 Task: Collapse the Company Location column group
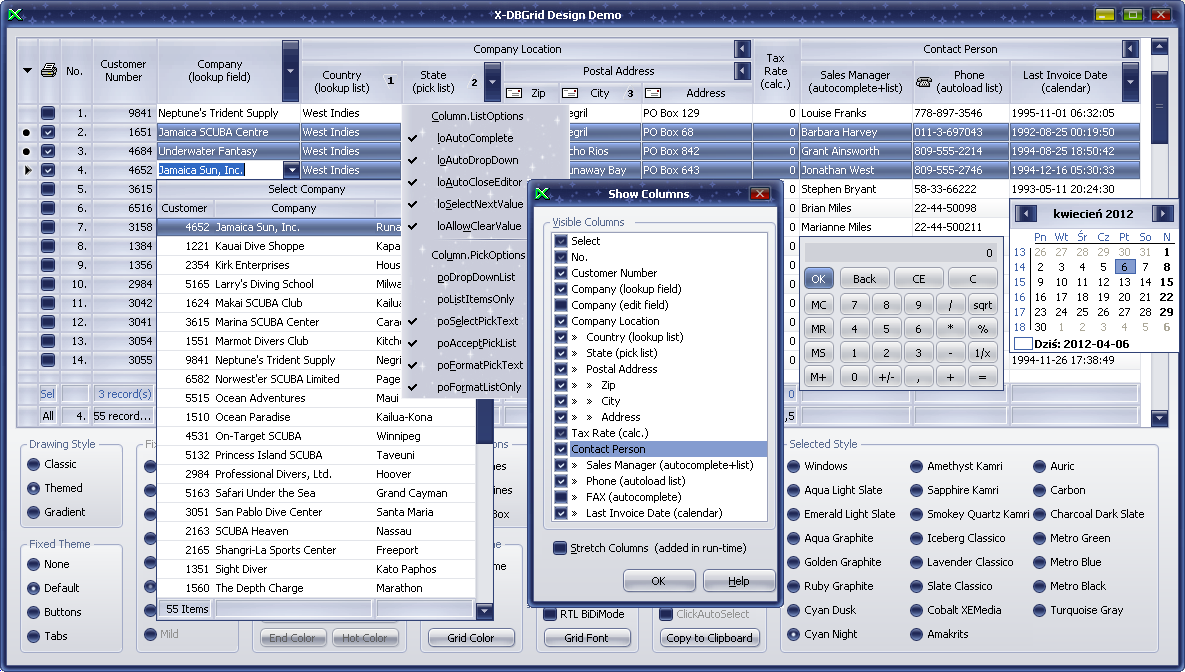(741, 49)
